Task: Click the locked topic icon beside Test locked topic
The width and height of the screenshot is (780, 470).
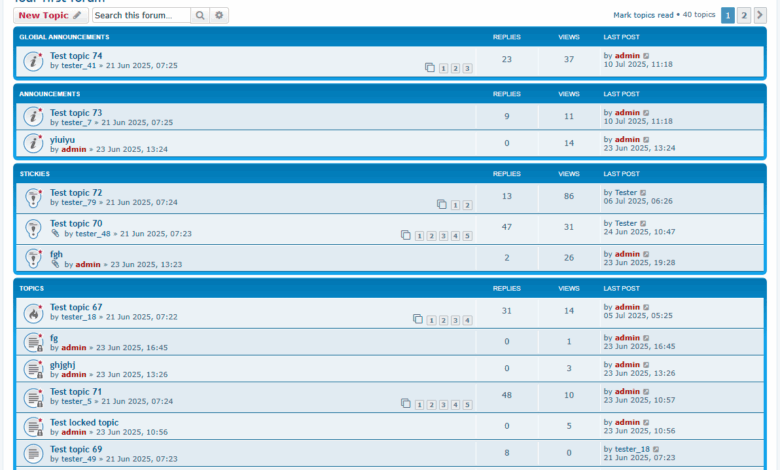Action: coord(33,428)
